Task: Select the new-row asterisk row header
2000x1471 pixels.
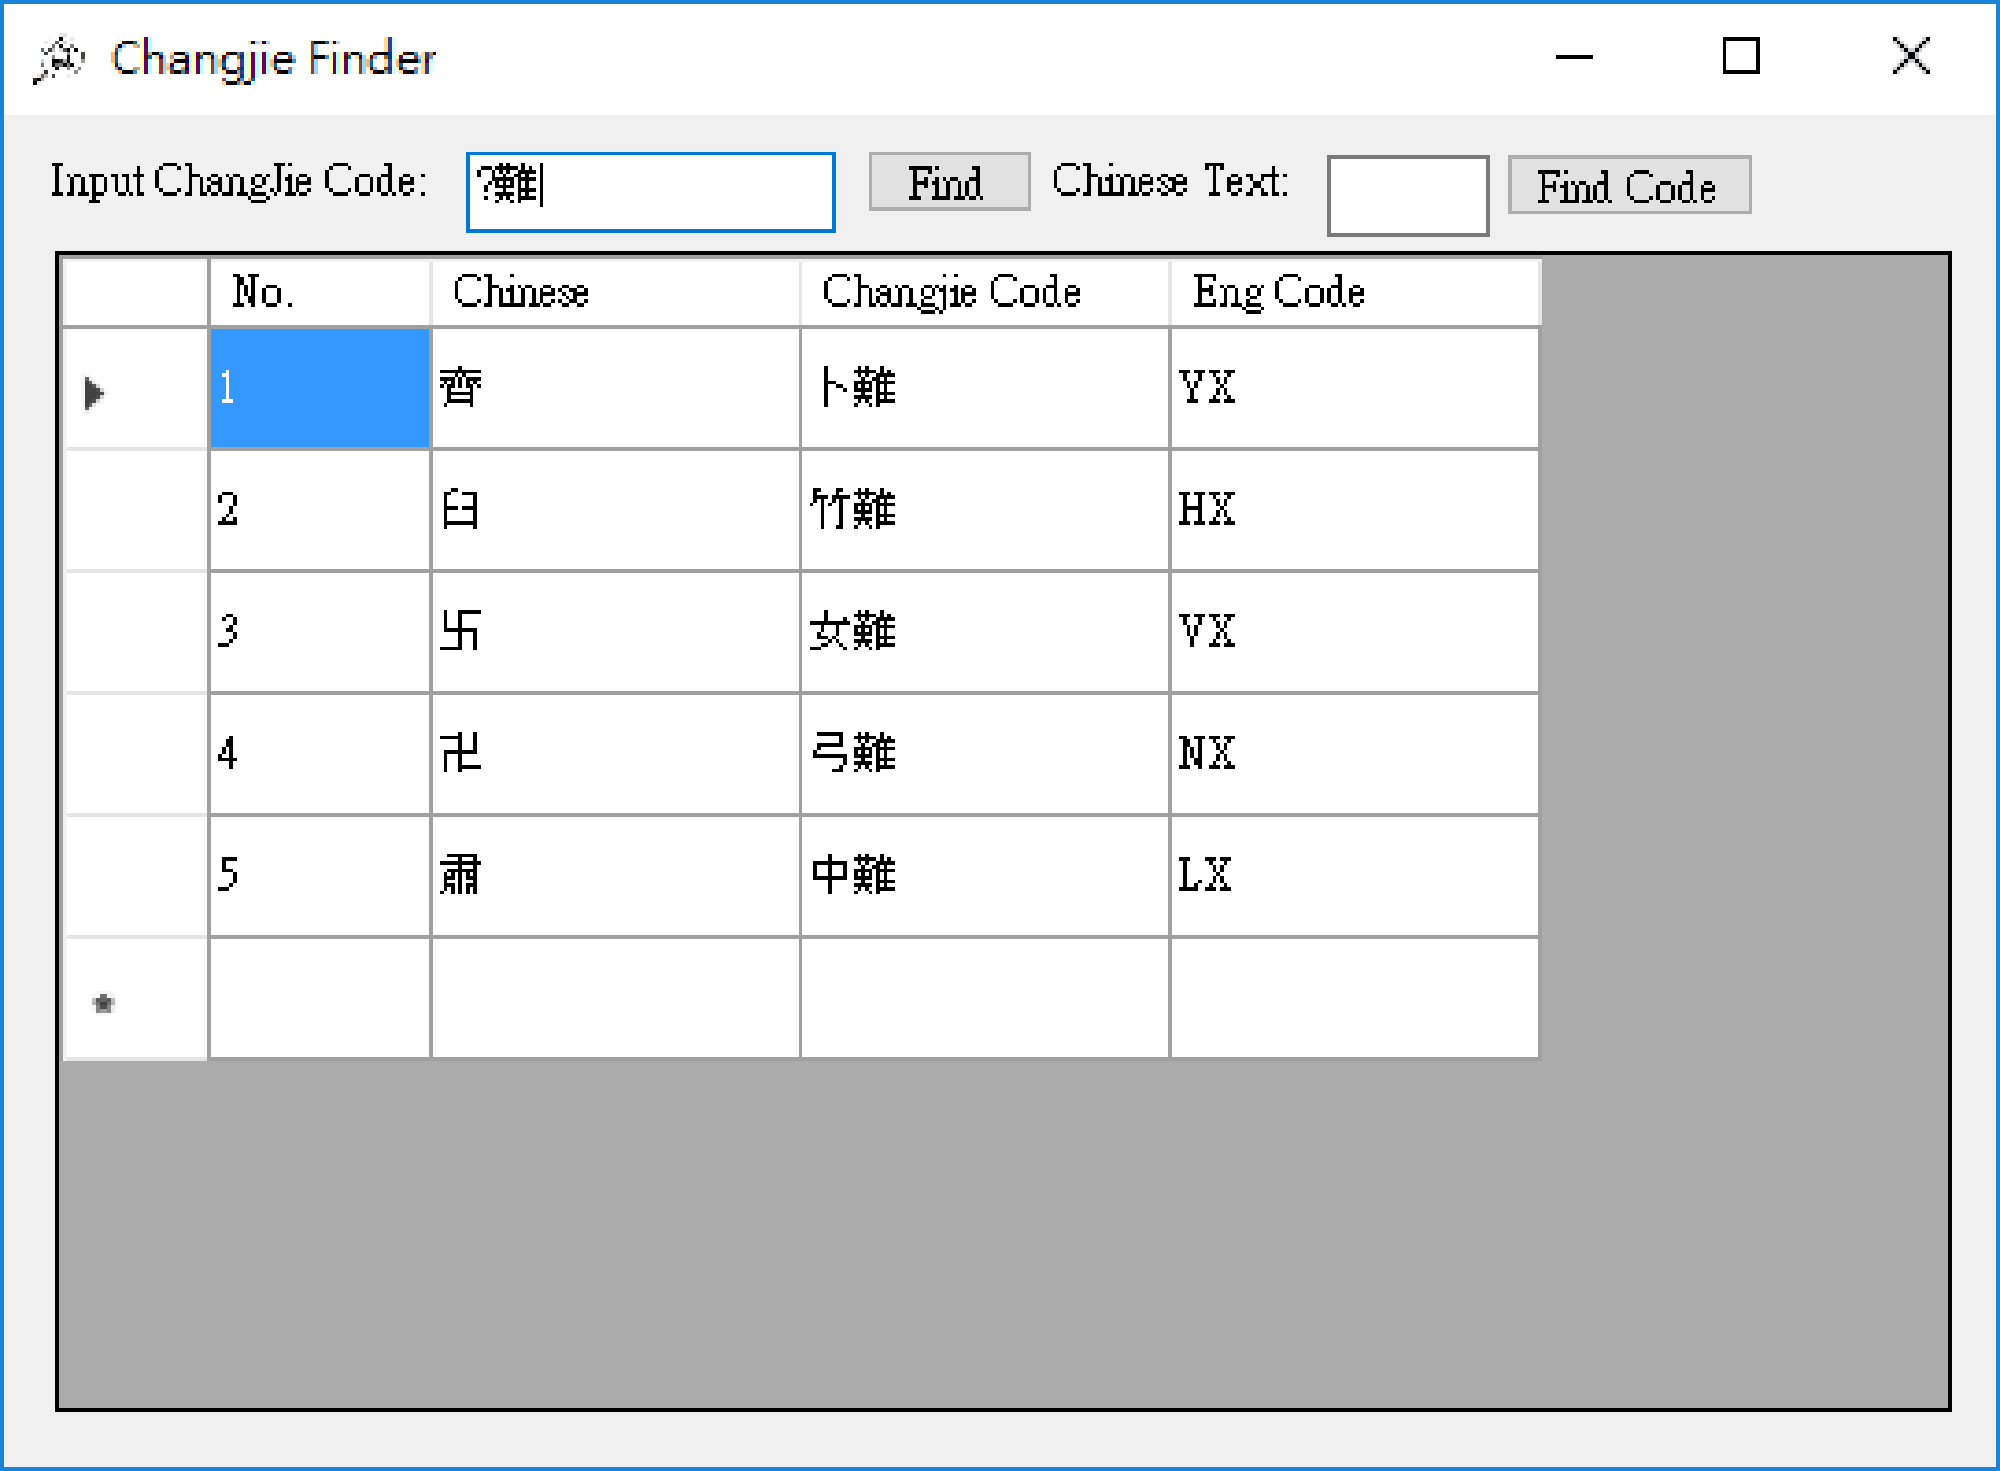Action: 135,1000
